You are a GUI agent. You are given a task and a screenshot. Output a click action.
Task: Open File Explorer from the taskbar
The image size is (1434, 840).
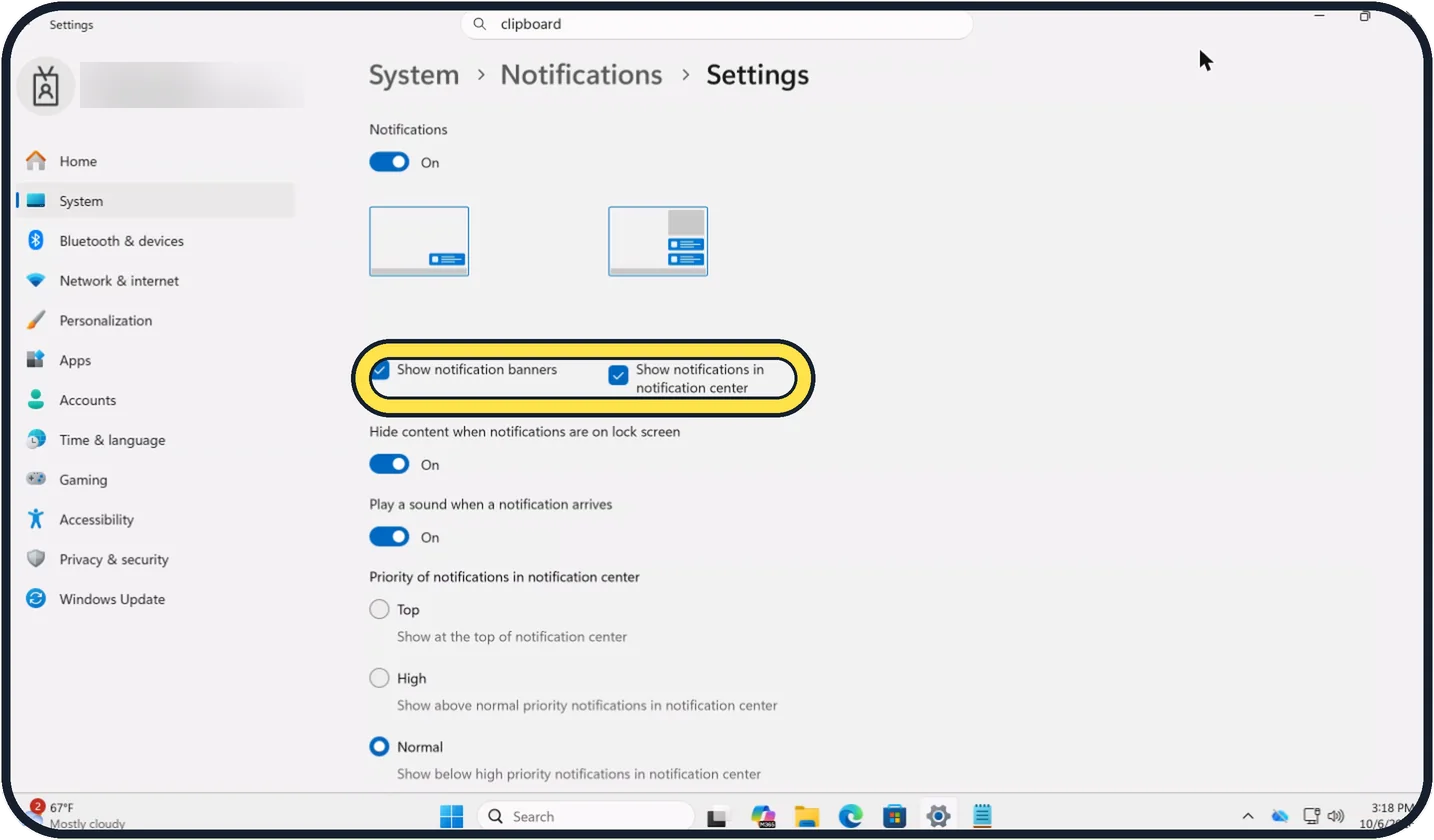(807, 816)
